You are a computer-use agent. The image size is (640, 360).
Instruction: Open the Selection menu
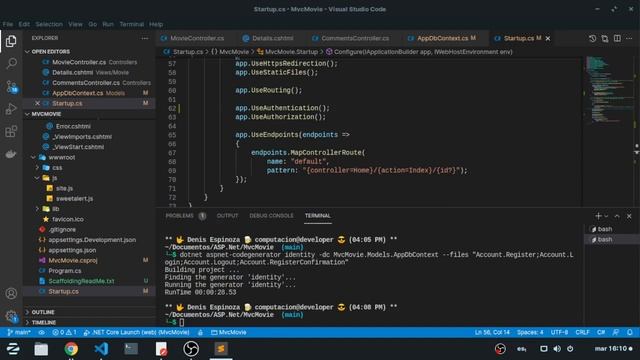click(x=49, y=24)
